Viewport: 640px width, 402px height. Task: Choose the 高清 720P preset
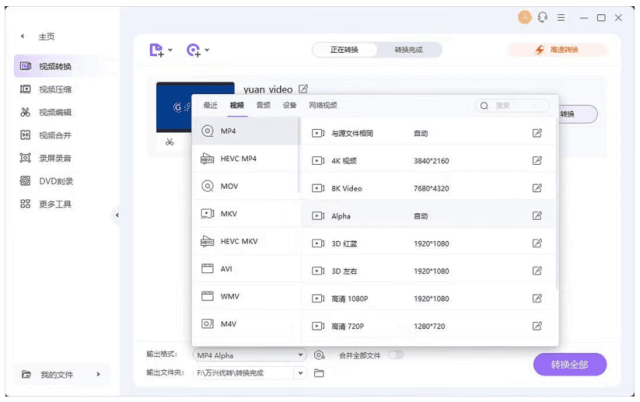[428, 326]
